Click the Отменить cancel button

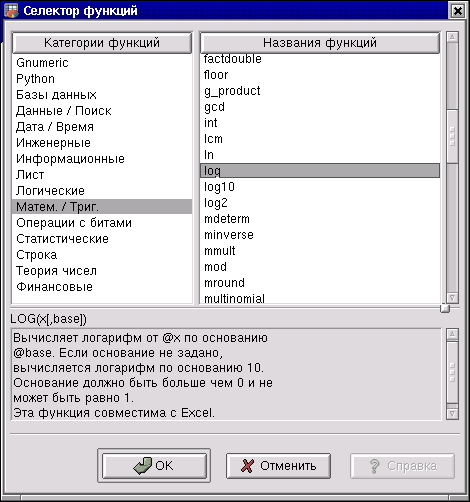pyautogui.click(x=278, y=466)
